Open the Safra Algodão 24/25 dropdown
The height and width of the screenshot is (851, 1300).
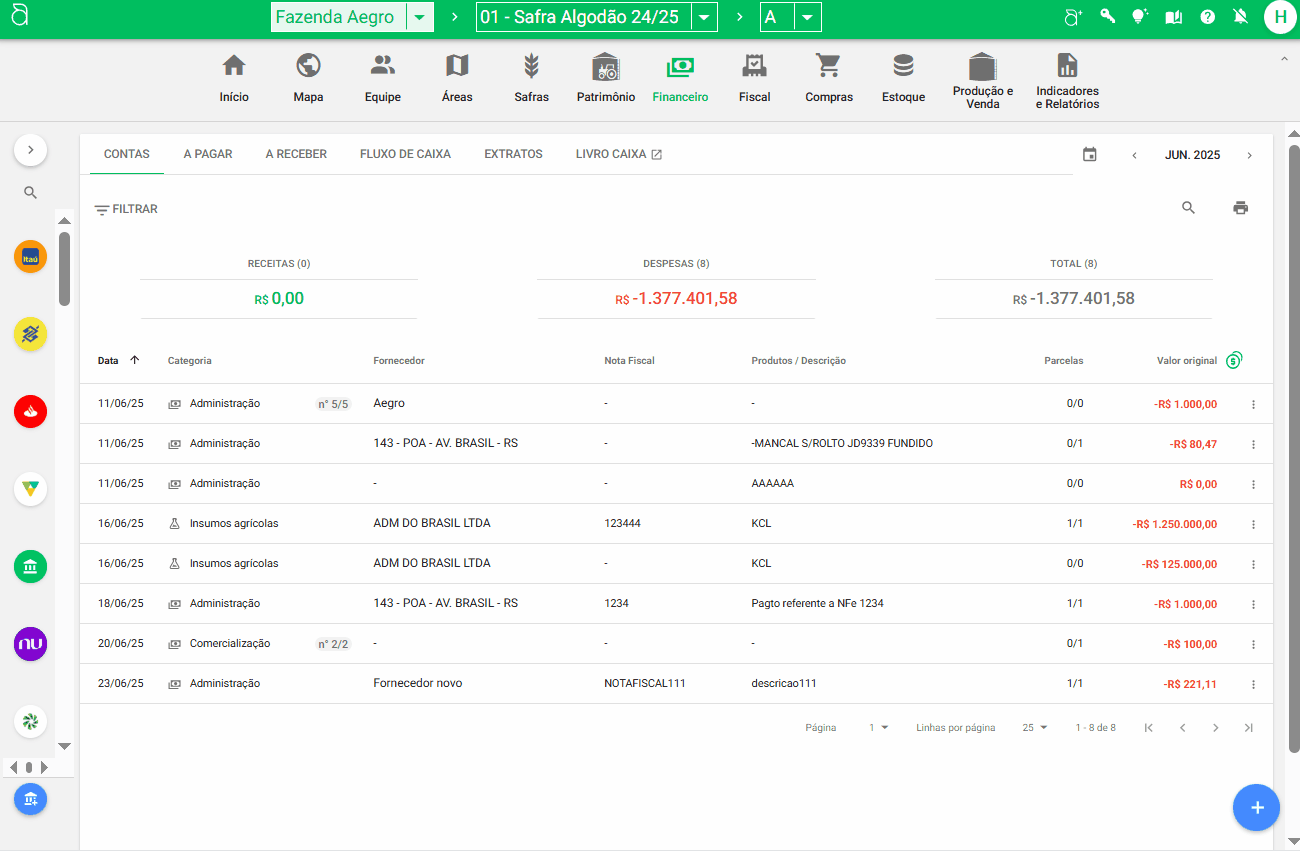click(x=705, y=17)
